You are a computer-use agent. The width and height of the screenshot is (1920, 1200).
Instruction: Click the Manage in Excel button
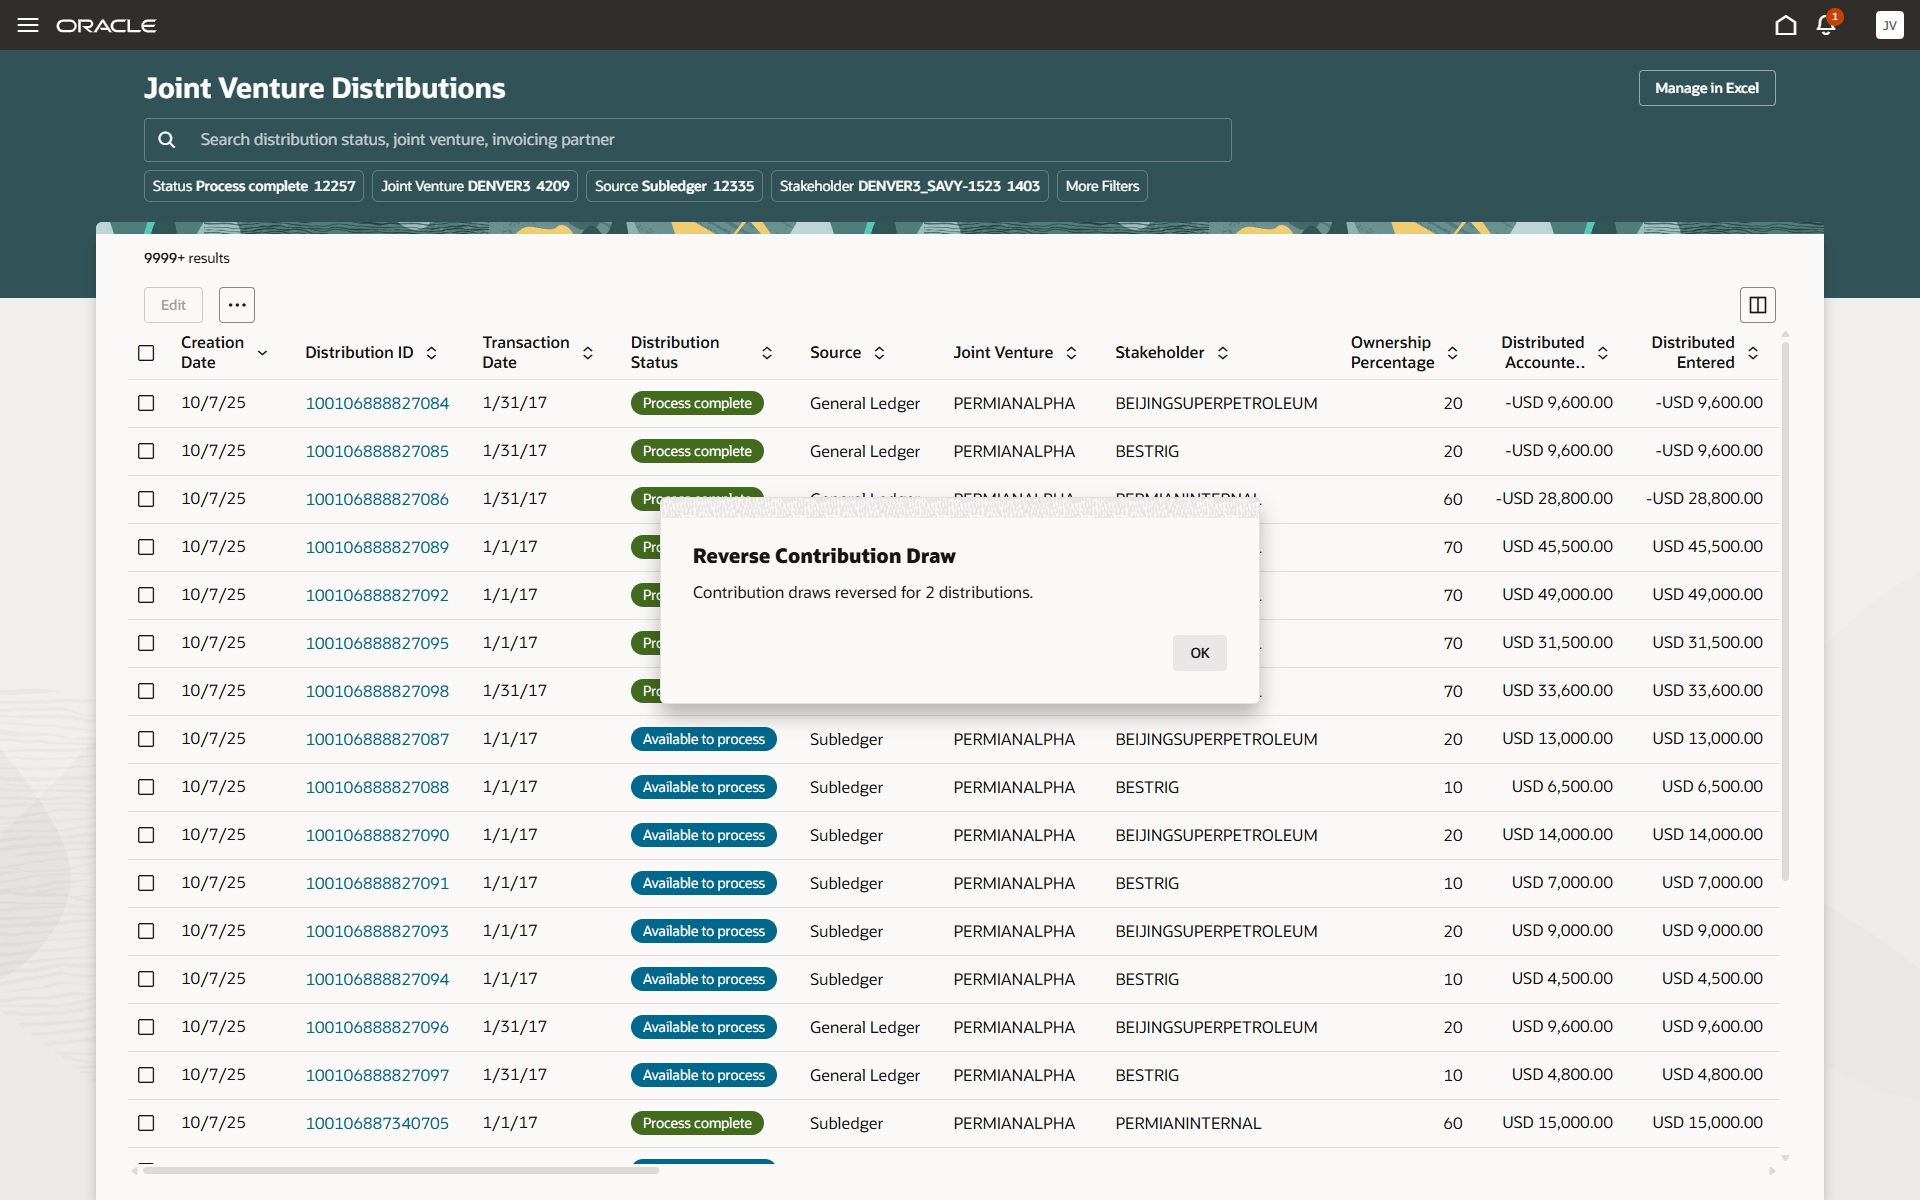tap(1706, 88)
